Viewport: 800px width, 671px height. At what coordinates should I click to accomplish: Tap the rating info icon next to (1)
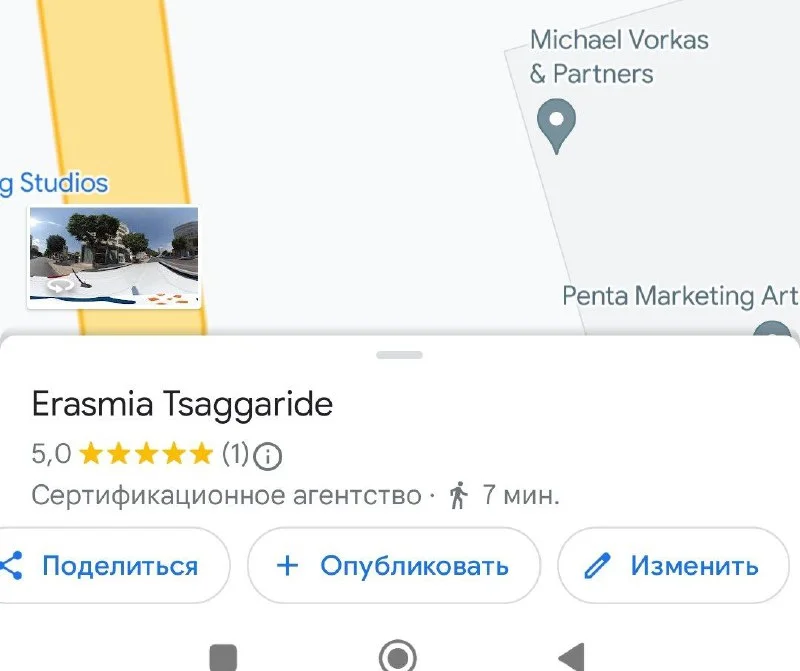267,456
